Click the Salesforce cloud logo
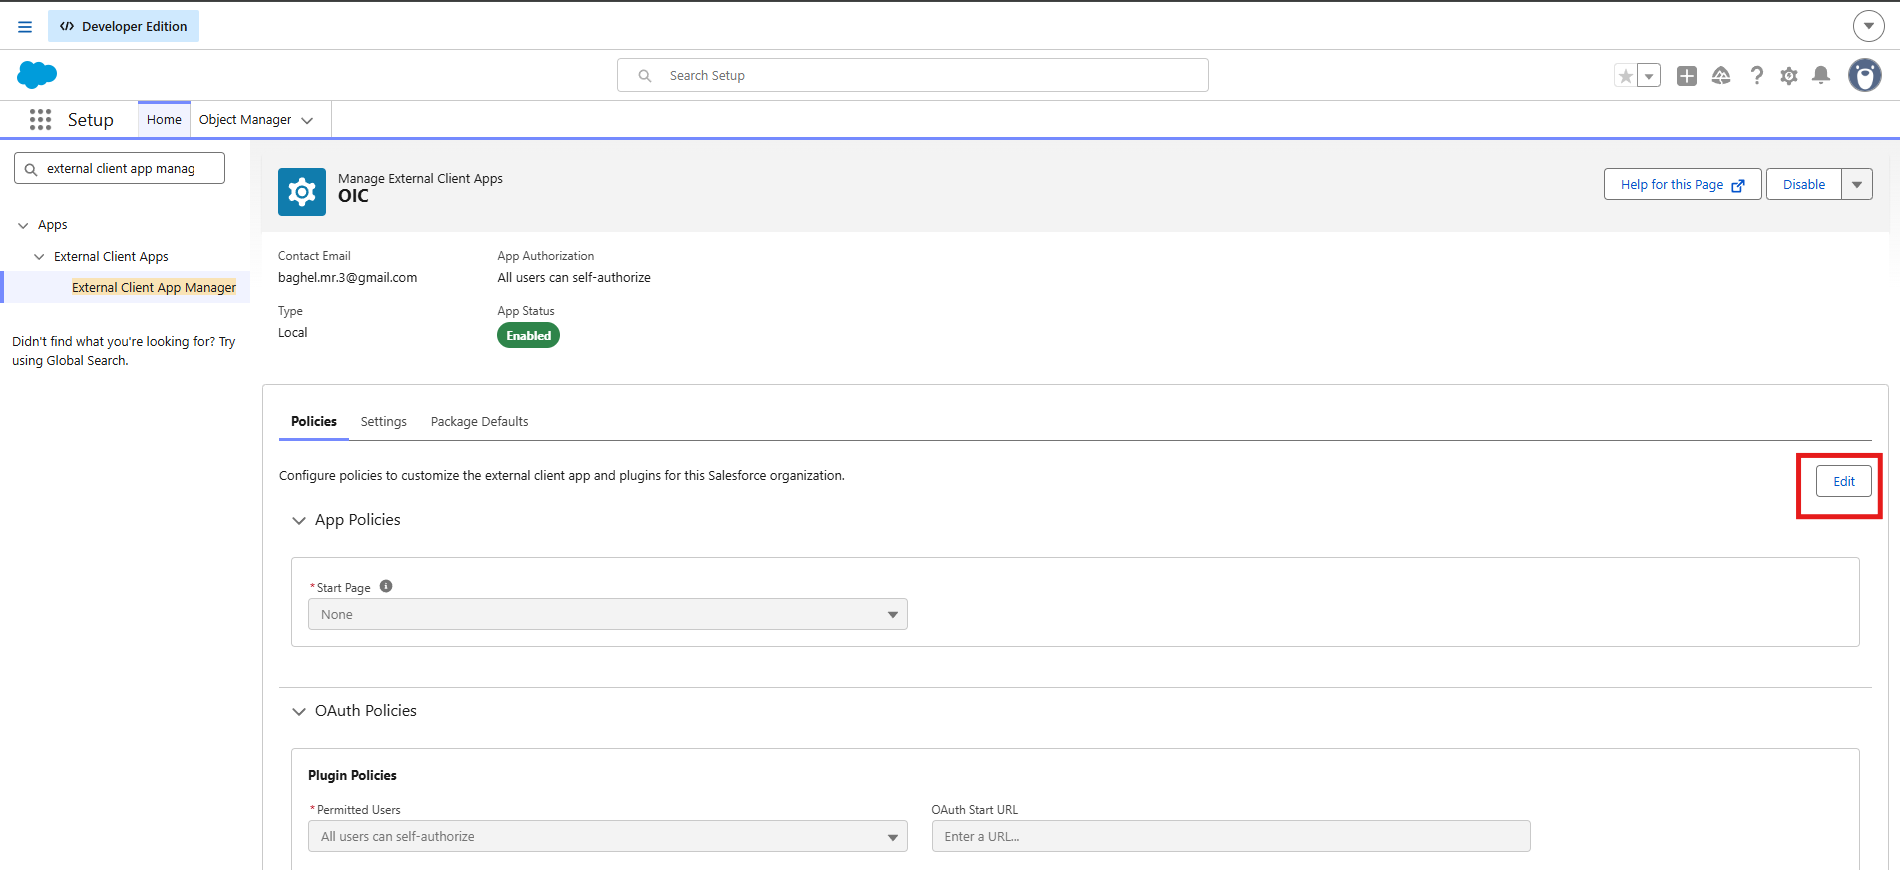This screenshot has width=1900, height=870. pos(37,75)
